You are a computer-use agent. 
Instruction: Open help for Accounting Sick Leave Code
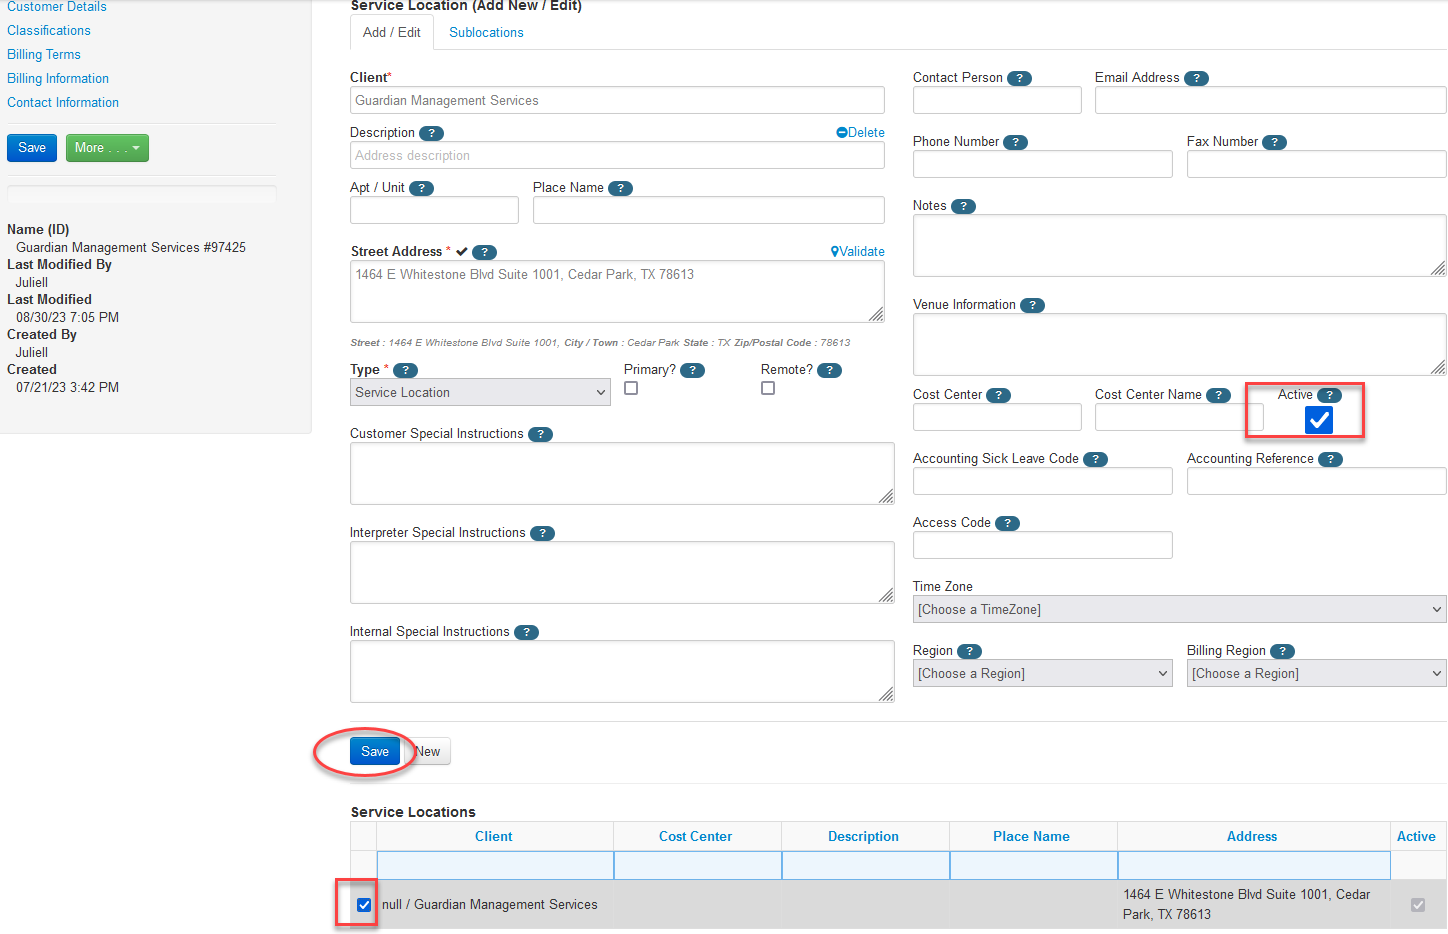pyautogui.click(x=1095, y=459)
